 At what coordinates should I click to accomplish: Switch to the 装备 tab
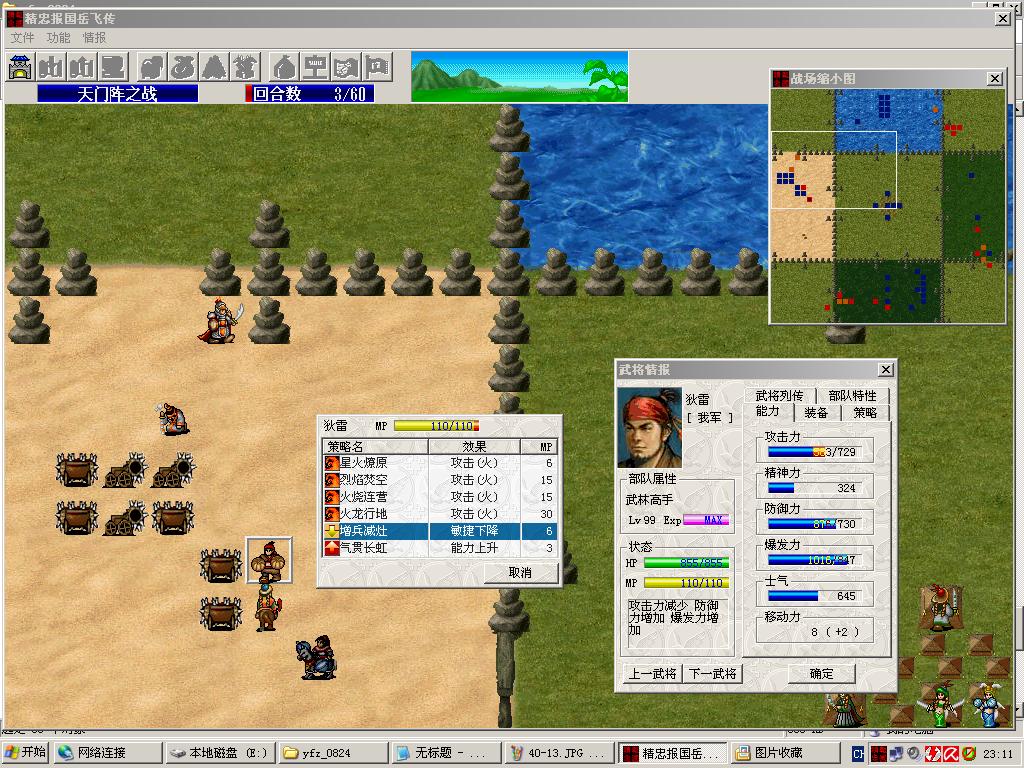point(816,412)
